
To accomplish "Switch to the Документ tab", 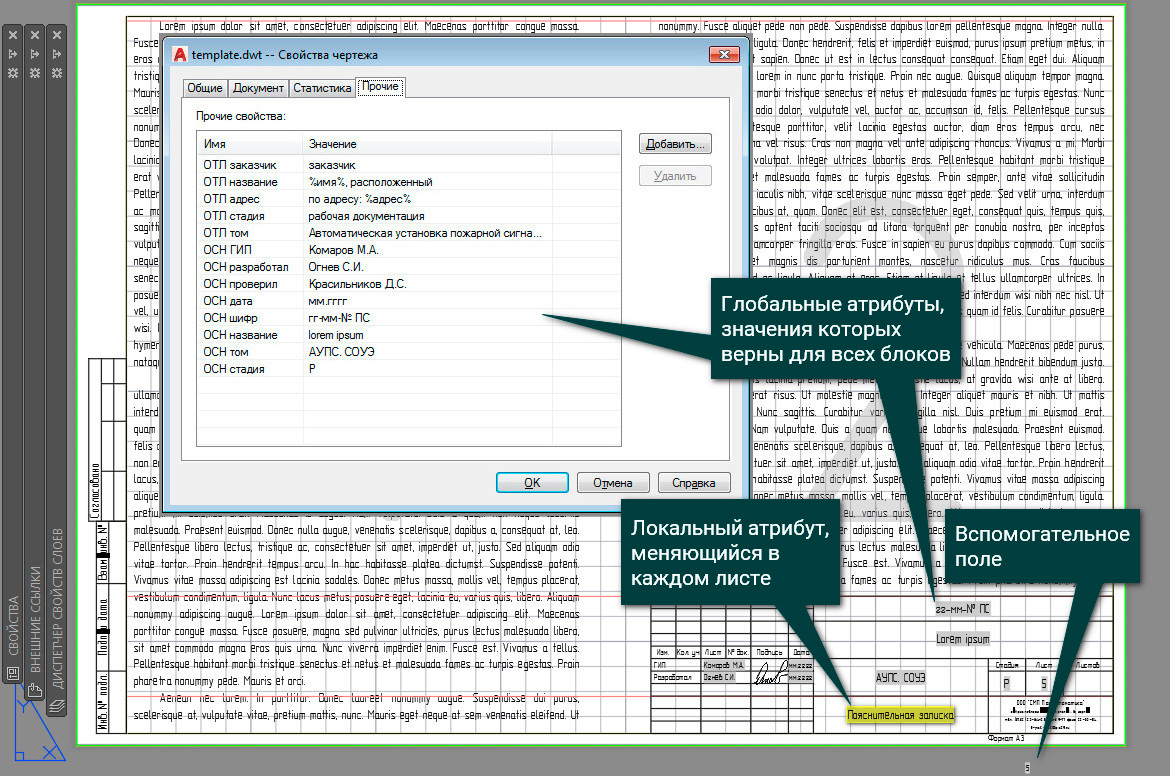I will pos(258,88).
